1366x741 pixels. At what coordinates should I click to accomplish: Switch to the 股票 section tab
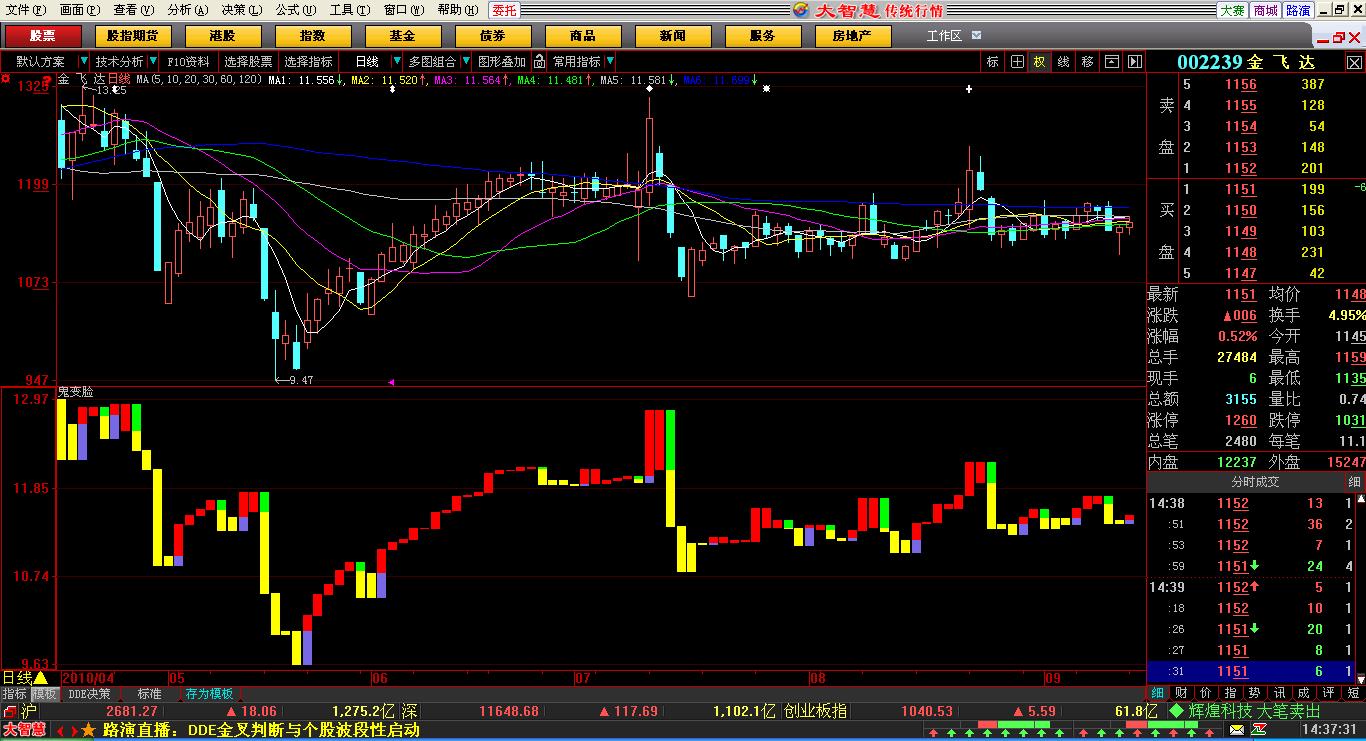pos(42,36)
